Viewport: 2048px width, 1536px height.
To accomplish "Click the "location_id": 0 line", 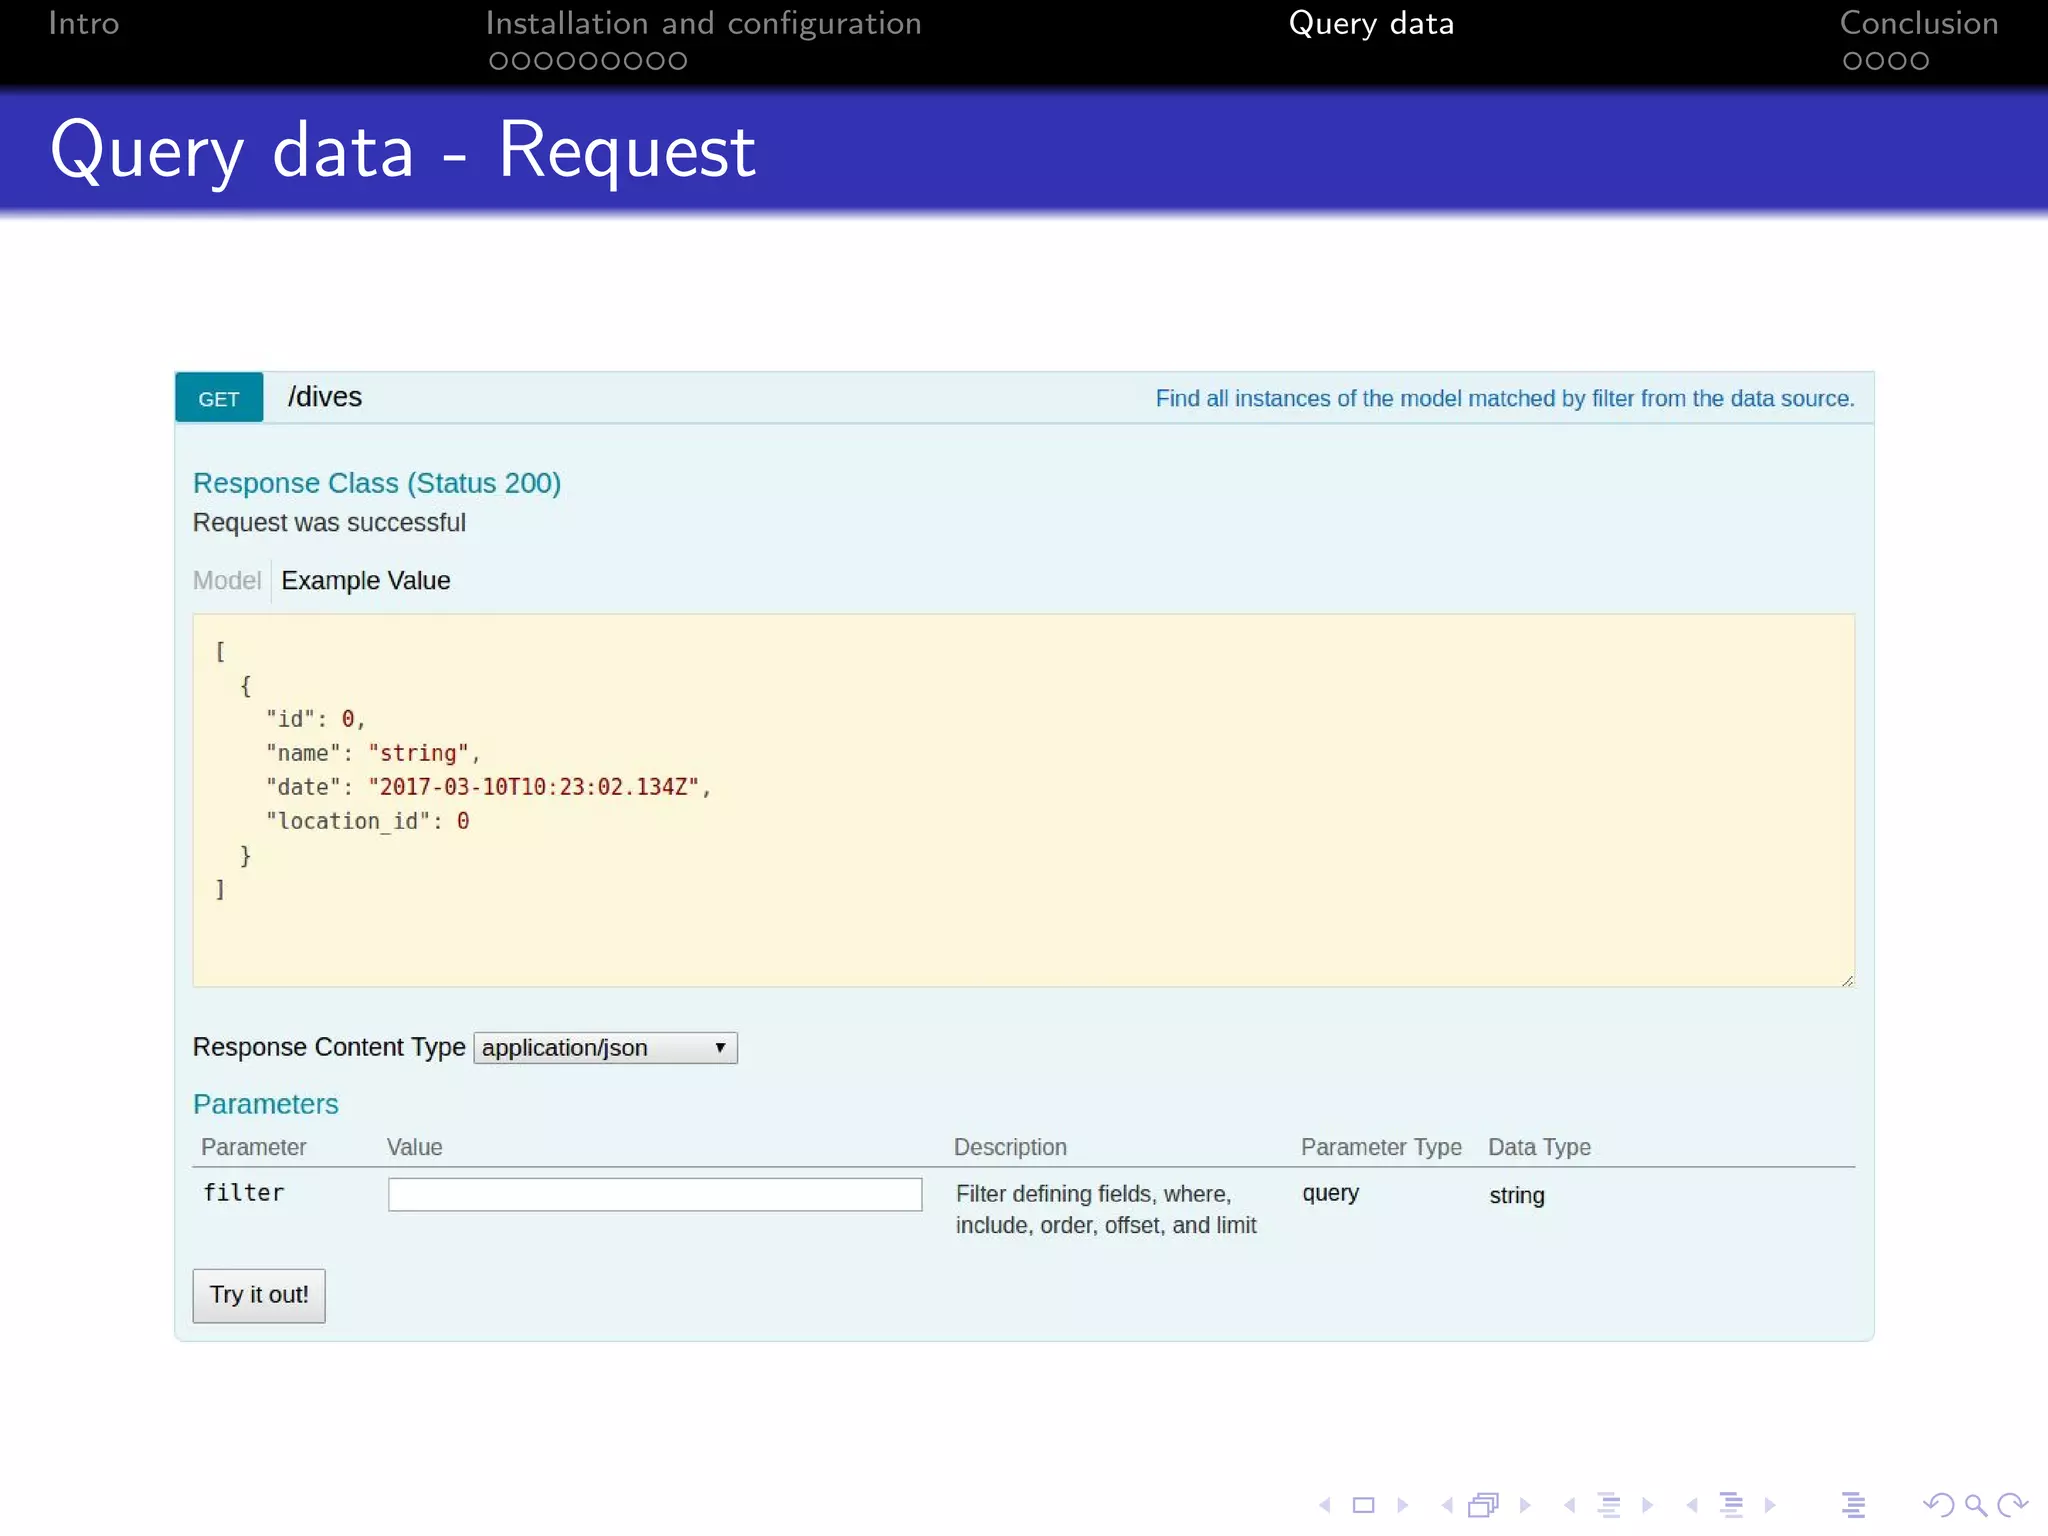I will [x=367, y=821].
